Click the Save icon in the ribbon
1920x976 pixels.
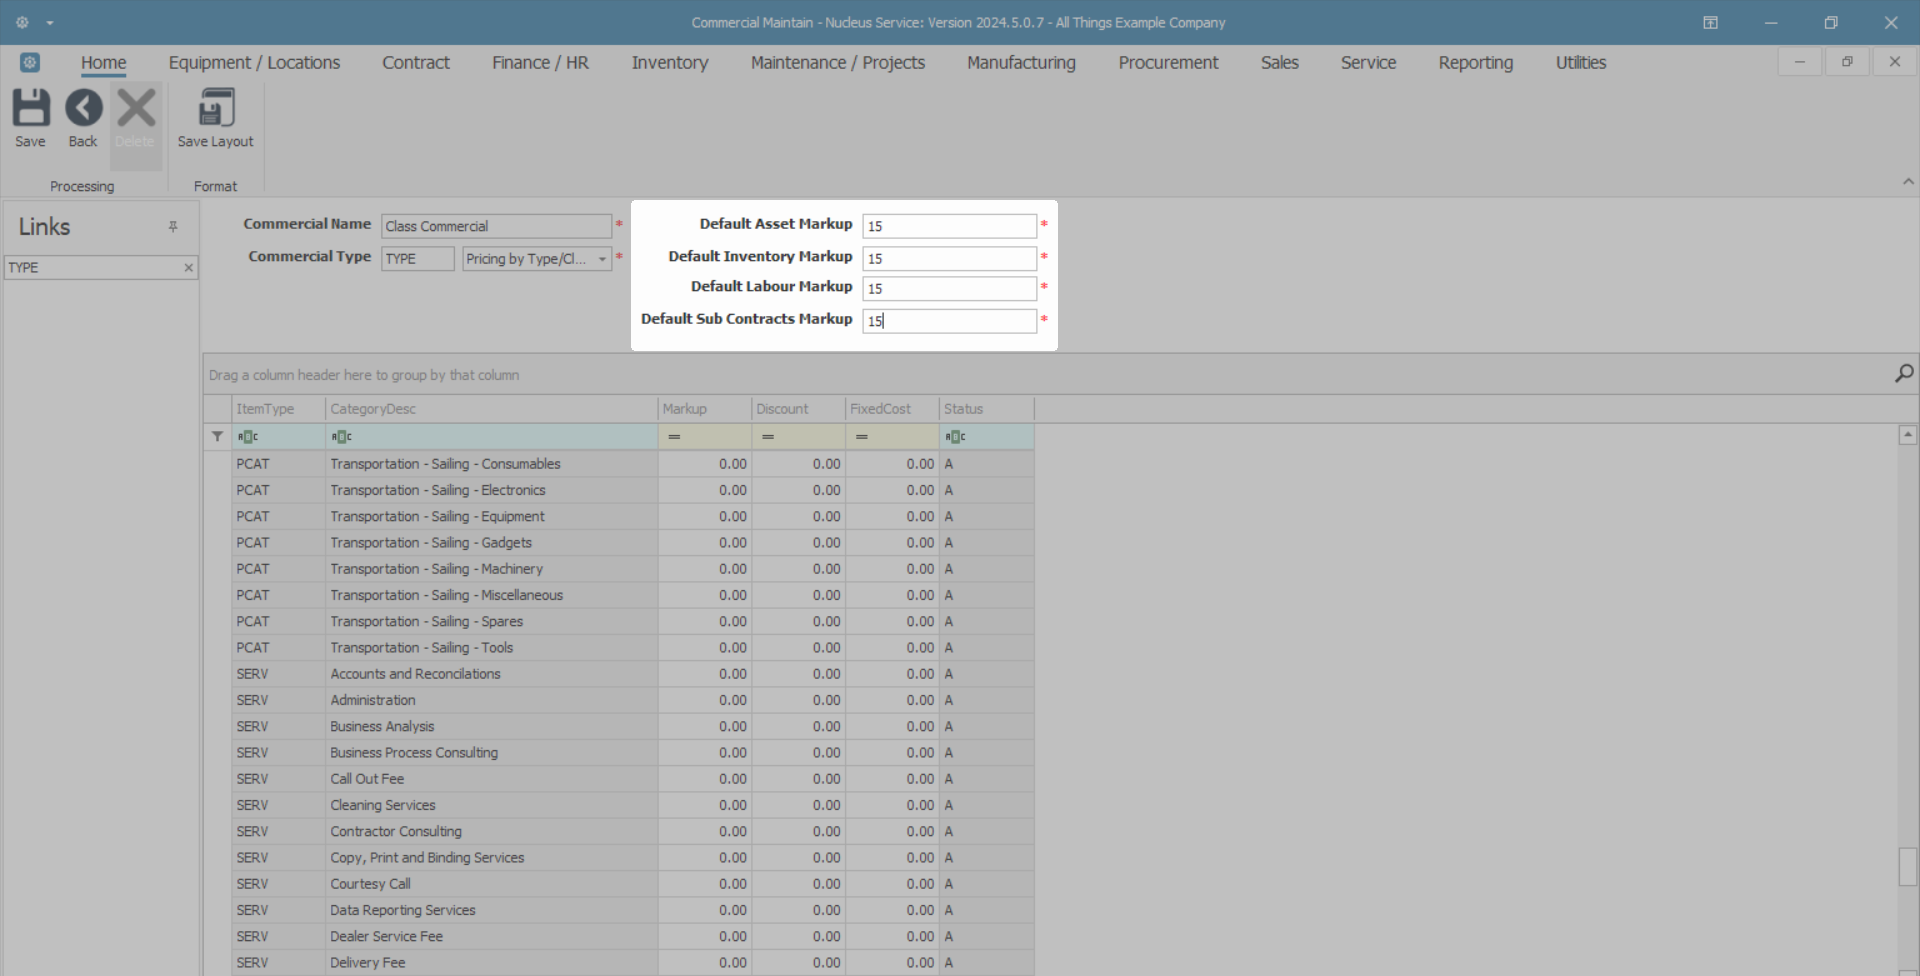pos(30,109)
